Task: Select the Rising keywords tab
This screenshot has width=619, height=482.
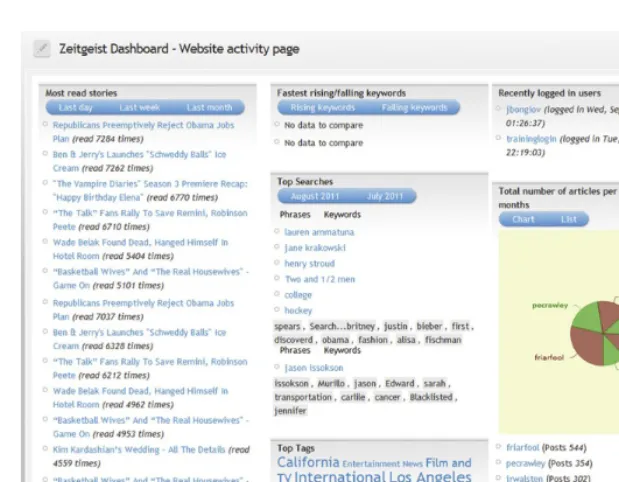Action: point(323,107)
